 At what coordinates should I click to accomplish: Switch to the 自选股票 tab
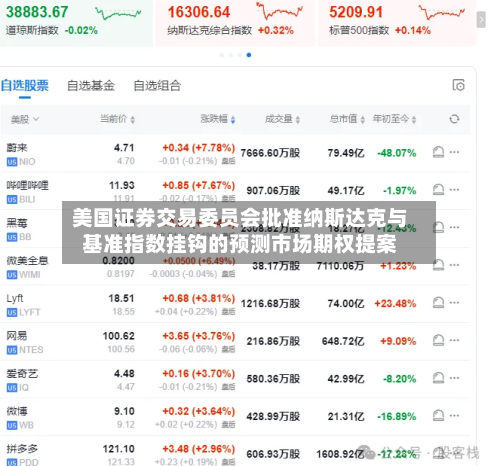click(x=25, y=86)
